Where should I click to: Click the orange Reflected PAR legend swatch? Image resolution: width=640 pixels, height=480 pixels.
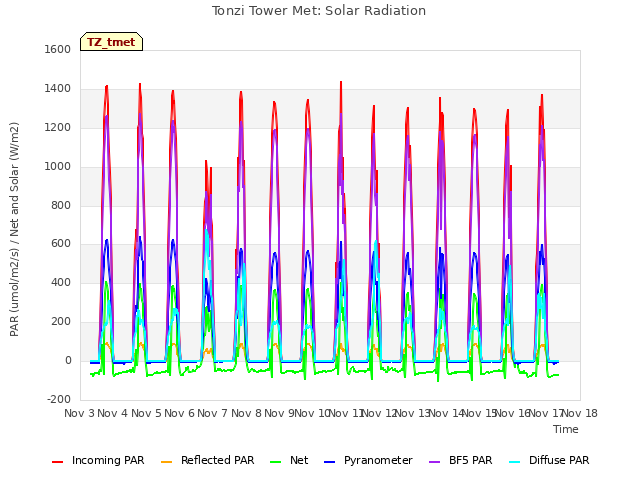pyautogui.click(x=167, y=462)
